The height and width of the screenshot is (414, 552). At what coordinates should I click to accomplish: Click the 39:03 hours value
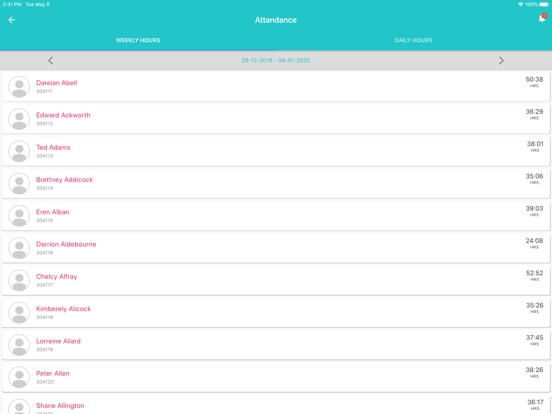click(x=534, y=208)
